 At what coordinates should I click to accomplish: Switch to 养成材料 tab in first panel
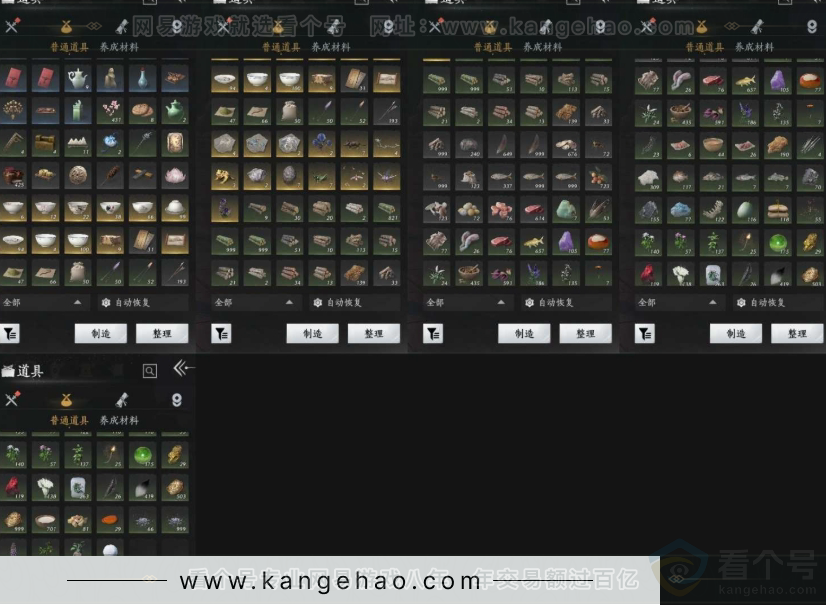tap(119, 47)
